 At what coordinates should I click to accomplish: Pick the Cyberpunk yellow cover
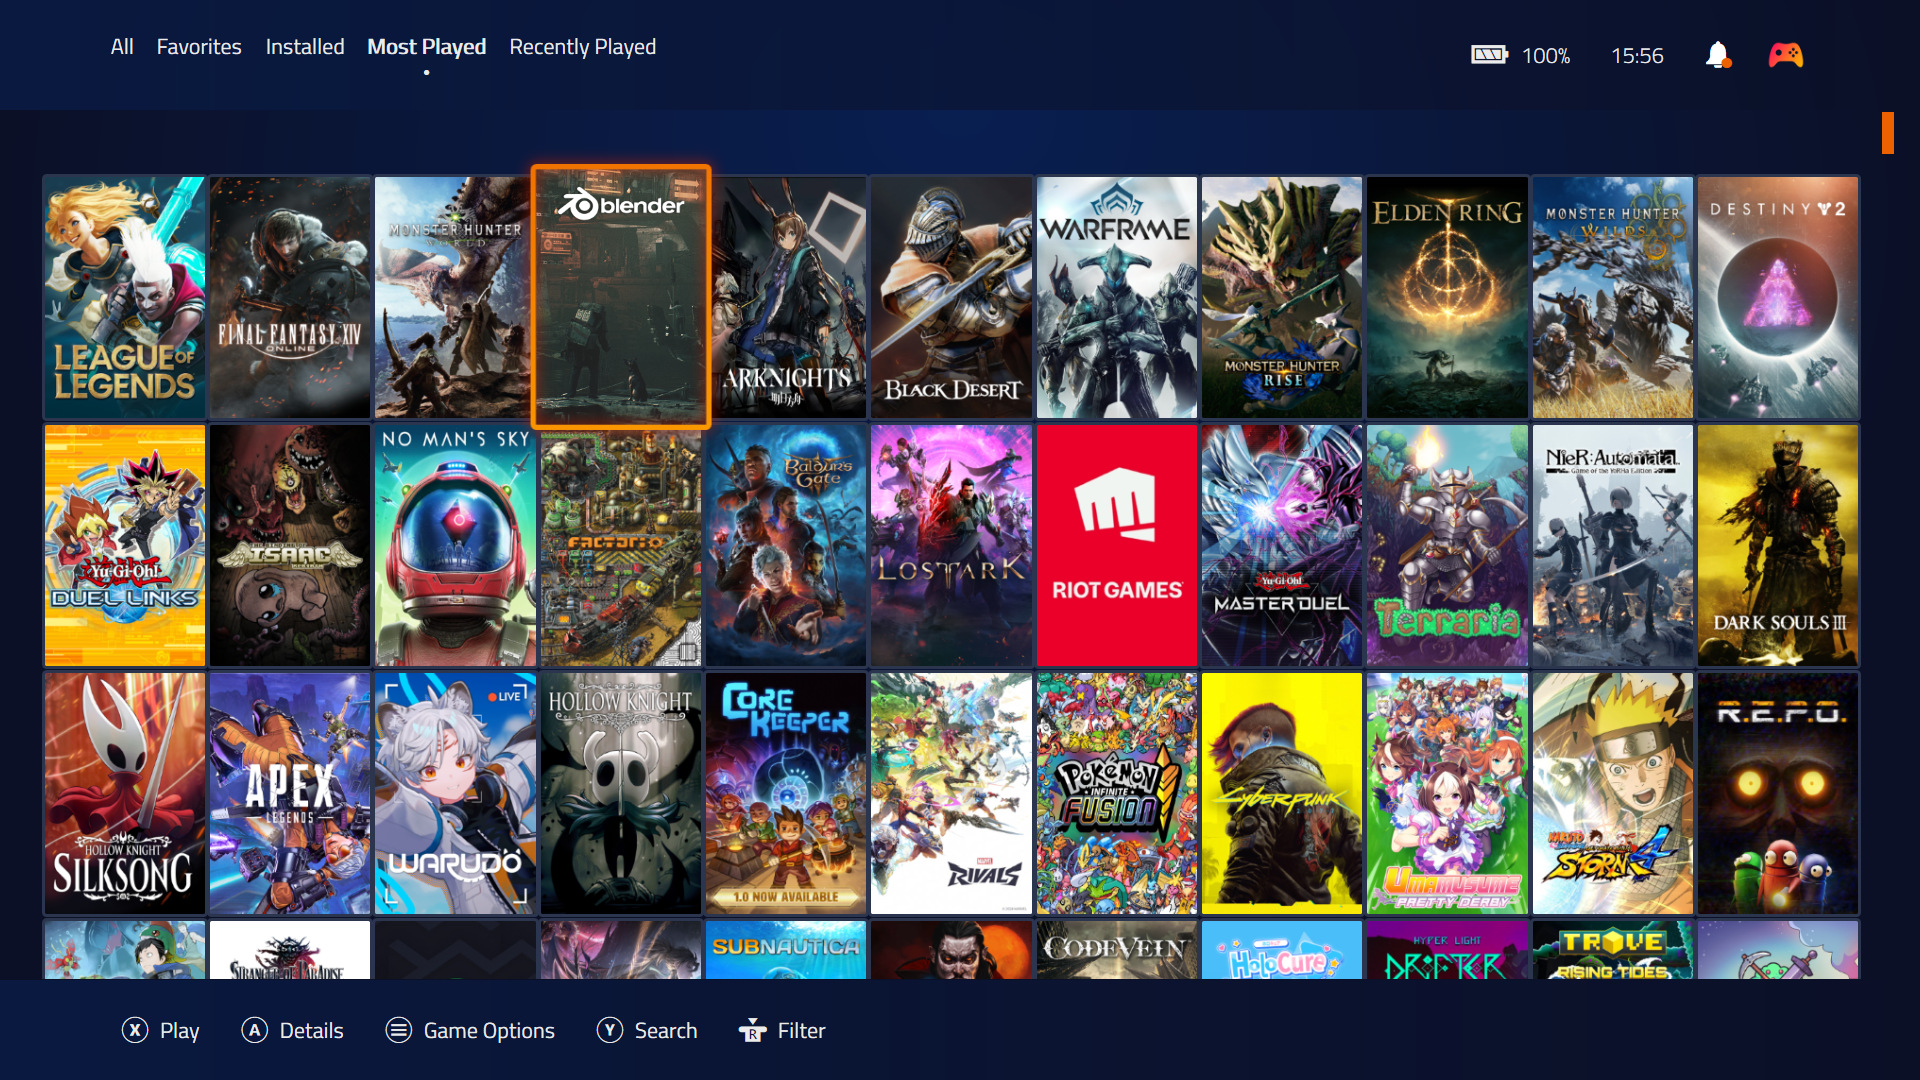tap(1282, 793)
